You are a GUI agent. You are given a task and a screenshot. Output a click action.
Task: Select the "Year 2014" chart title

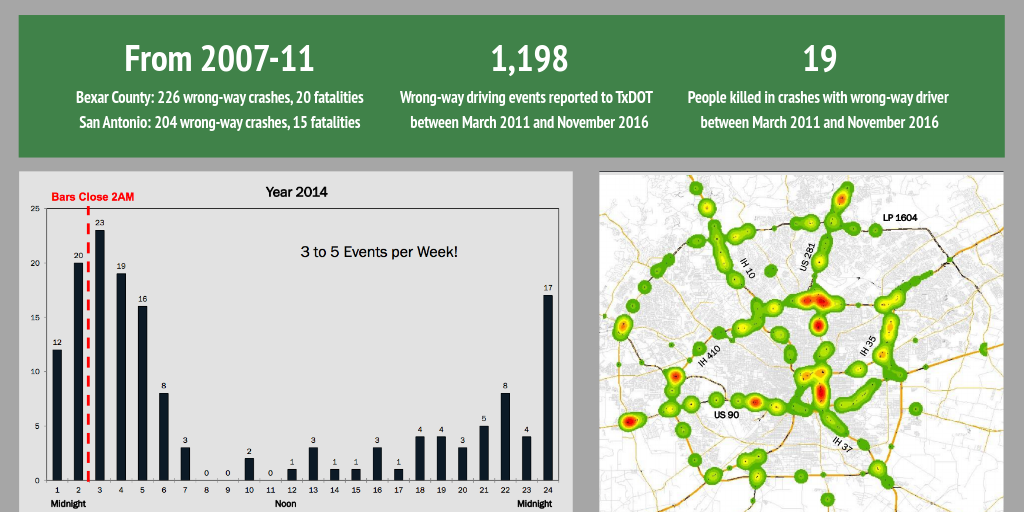tap(296, 192)
